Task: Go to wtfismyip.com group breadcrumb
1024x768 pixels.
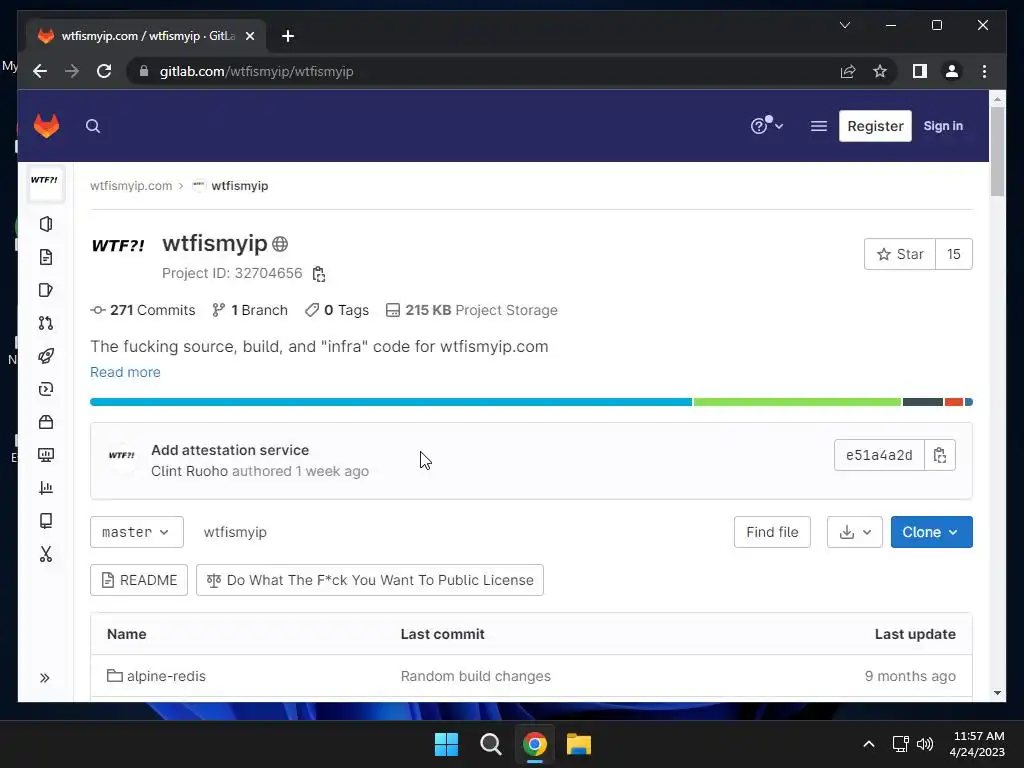Action: (131, 185)
